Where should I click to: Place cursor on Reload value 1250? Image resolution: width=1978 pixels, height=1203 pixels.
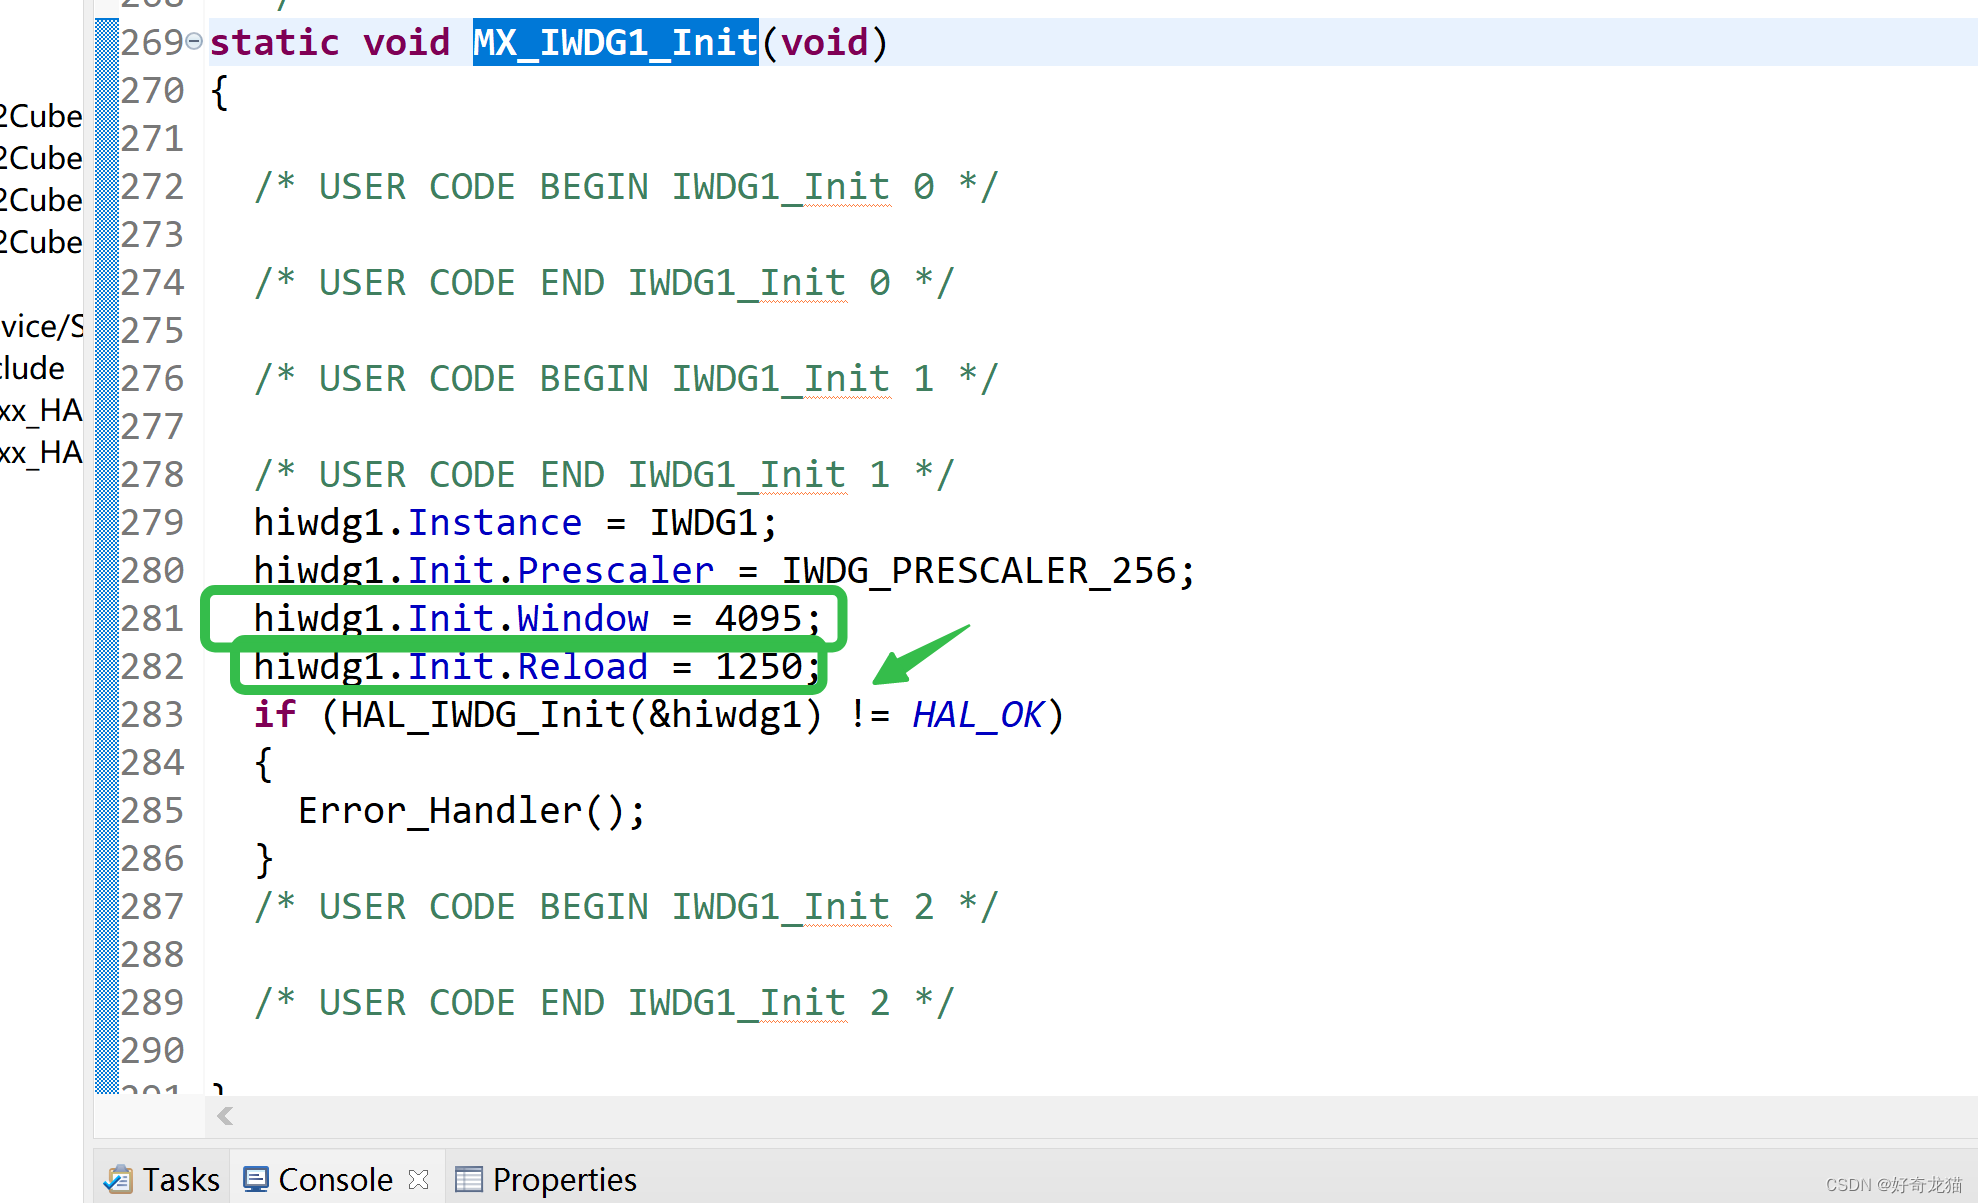(758, 667)
